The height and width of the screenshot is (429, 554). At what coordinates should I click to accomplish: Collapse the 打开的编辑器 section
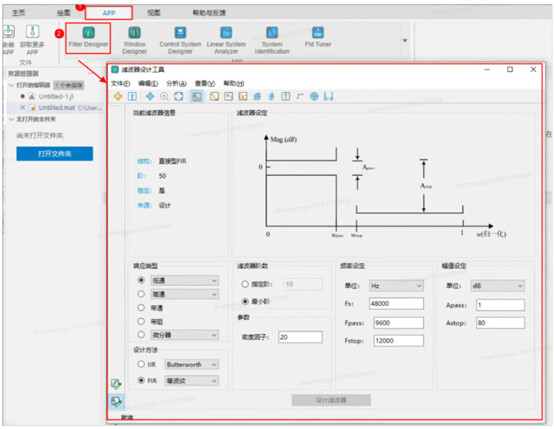coord(11,85)
